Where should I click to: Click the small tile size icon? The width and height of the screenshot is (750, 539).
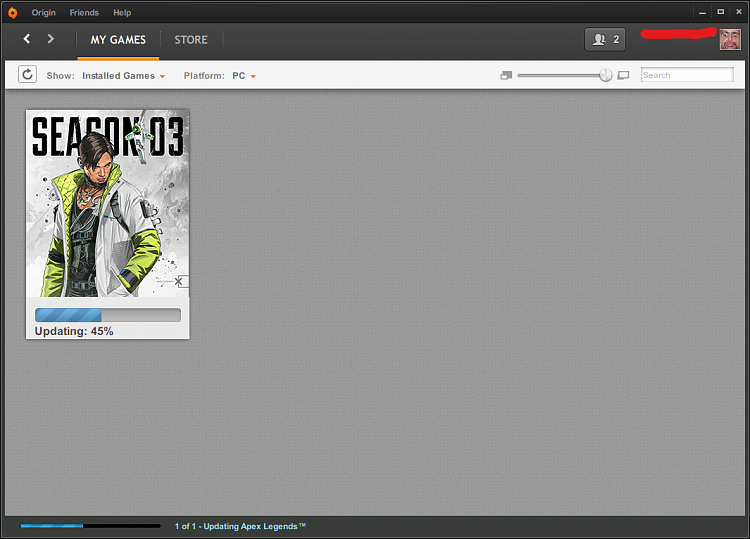[506, 76]
